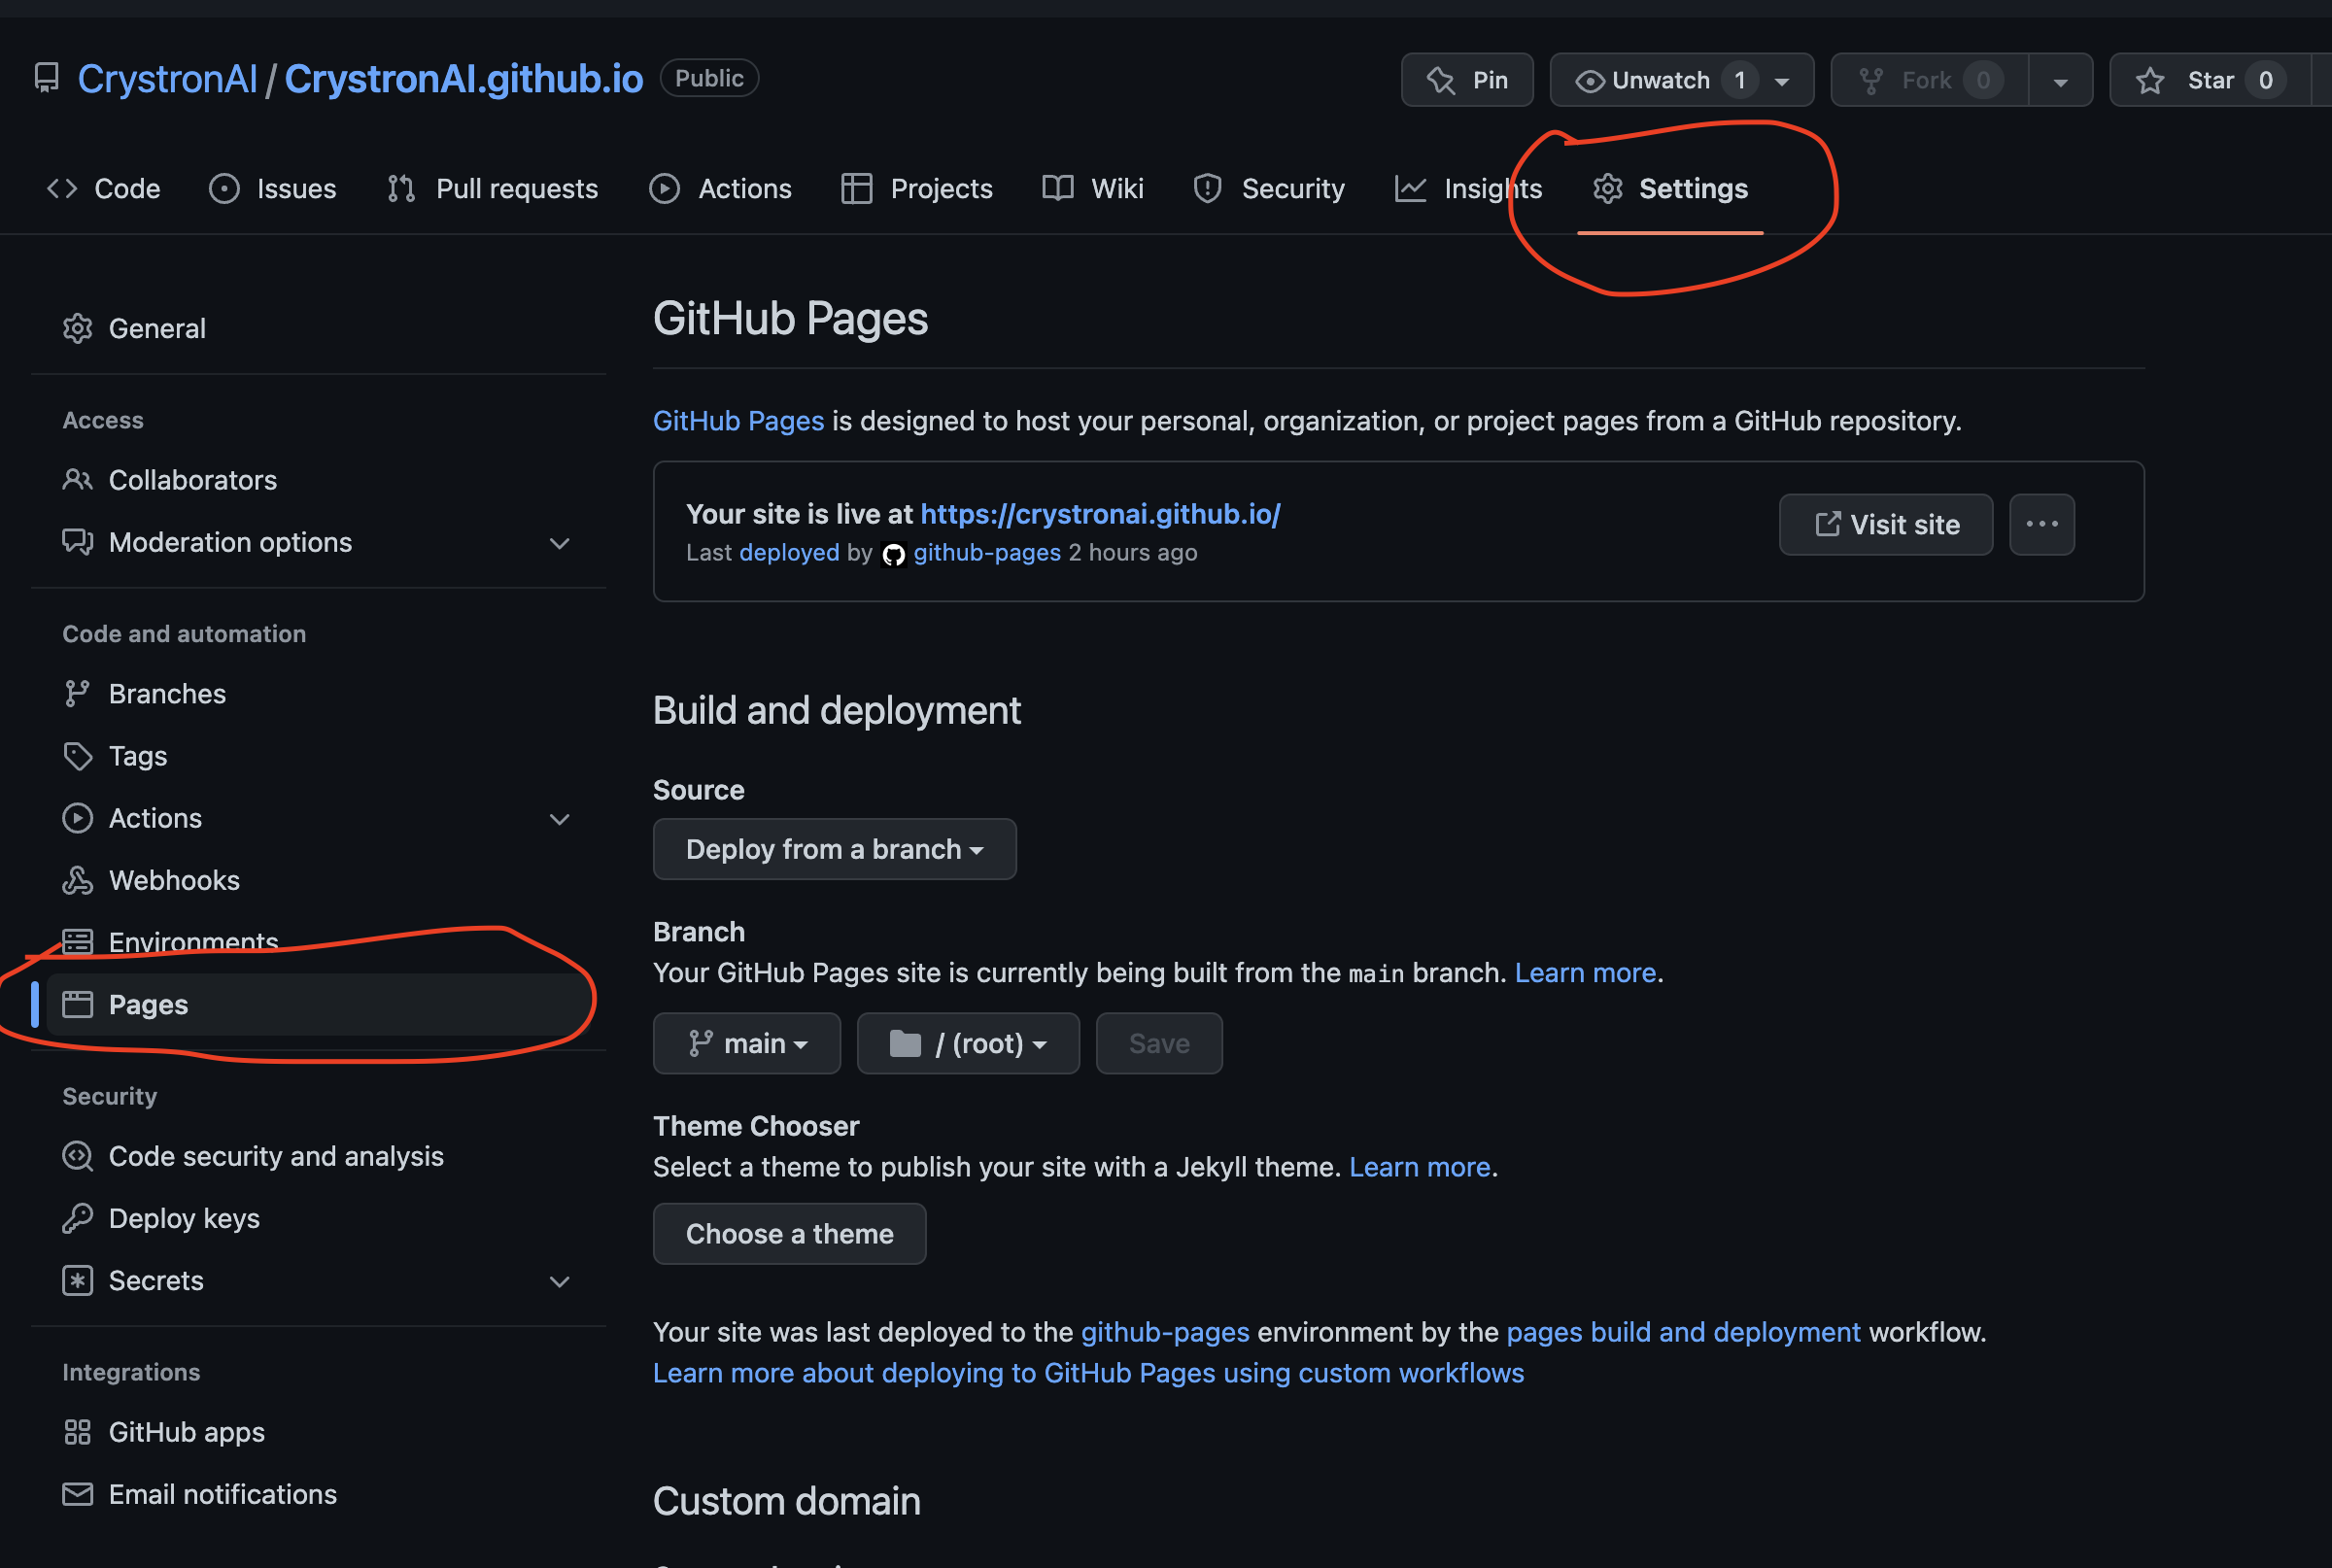The height and width of the screenshot is (1568, 2332).
Task: Open Collaborators settings
Action: (192, 480)
